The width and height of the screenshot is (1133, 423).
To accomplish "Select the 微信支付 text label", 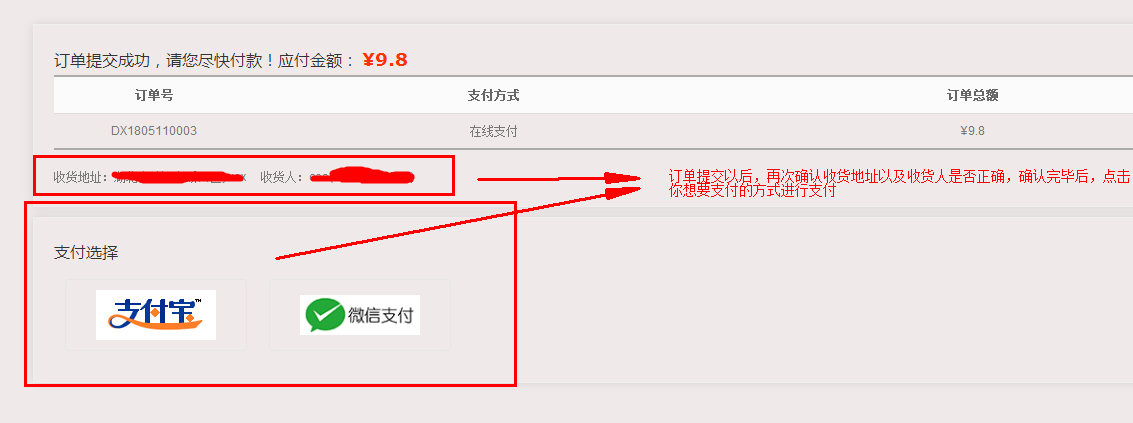I will pyautogui.click(x=381, y=316).
